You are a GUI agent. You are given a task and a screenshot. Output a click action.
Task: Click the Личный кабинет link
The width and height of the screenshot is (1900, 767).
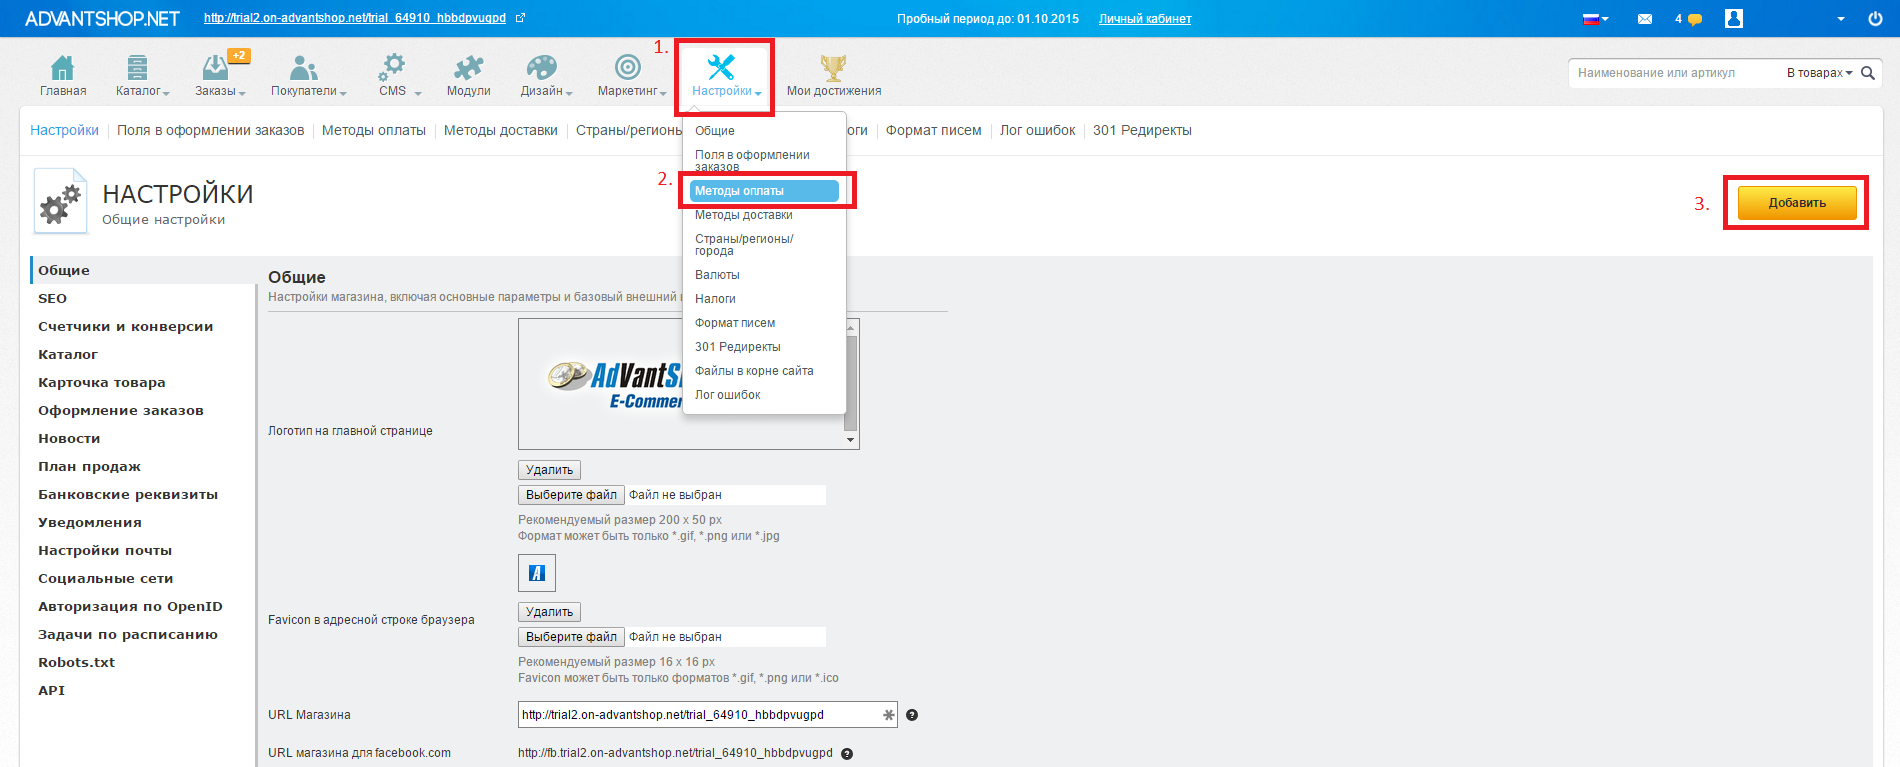click(x=1144, y=19)
